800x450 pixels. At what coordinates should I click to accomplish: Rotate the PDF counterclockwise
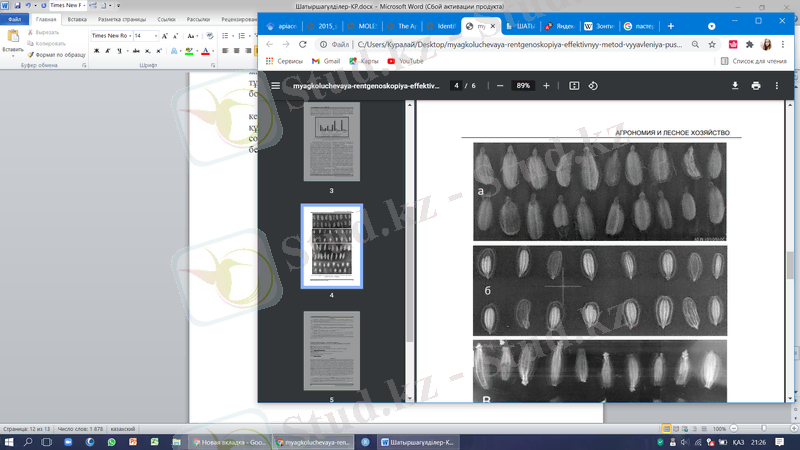pyautogui.click(x=593, y=86)
